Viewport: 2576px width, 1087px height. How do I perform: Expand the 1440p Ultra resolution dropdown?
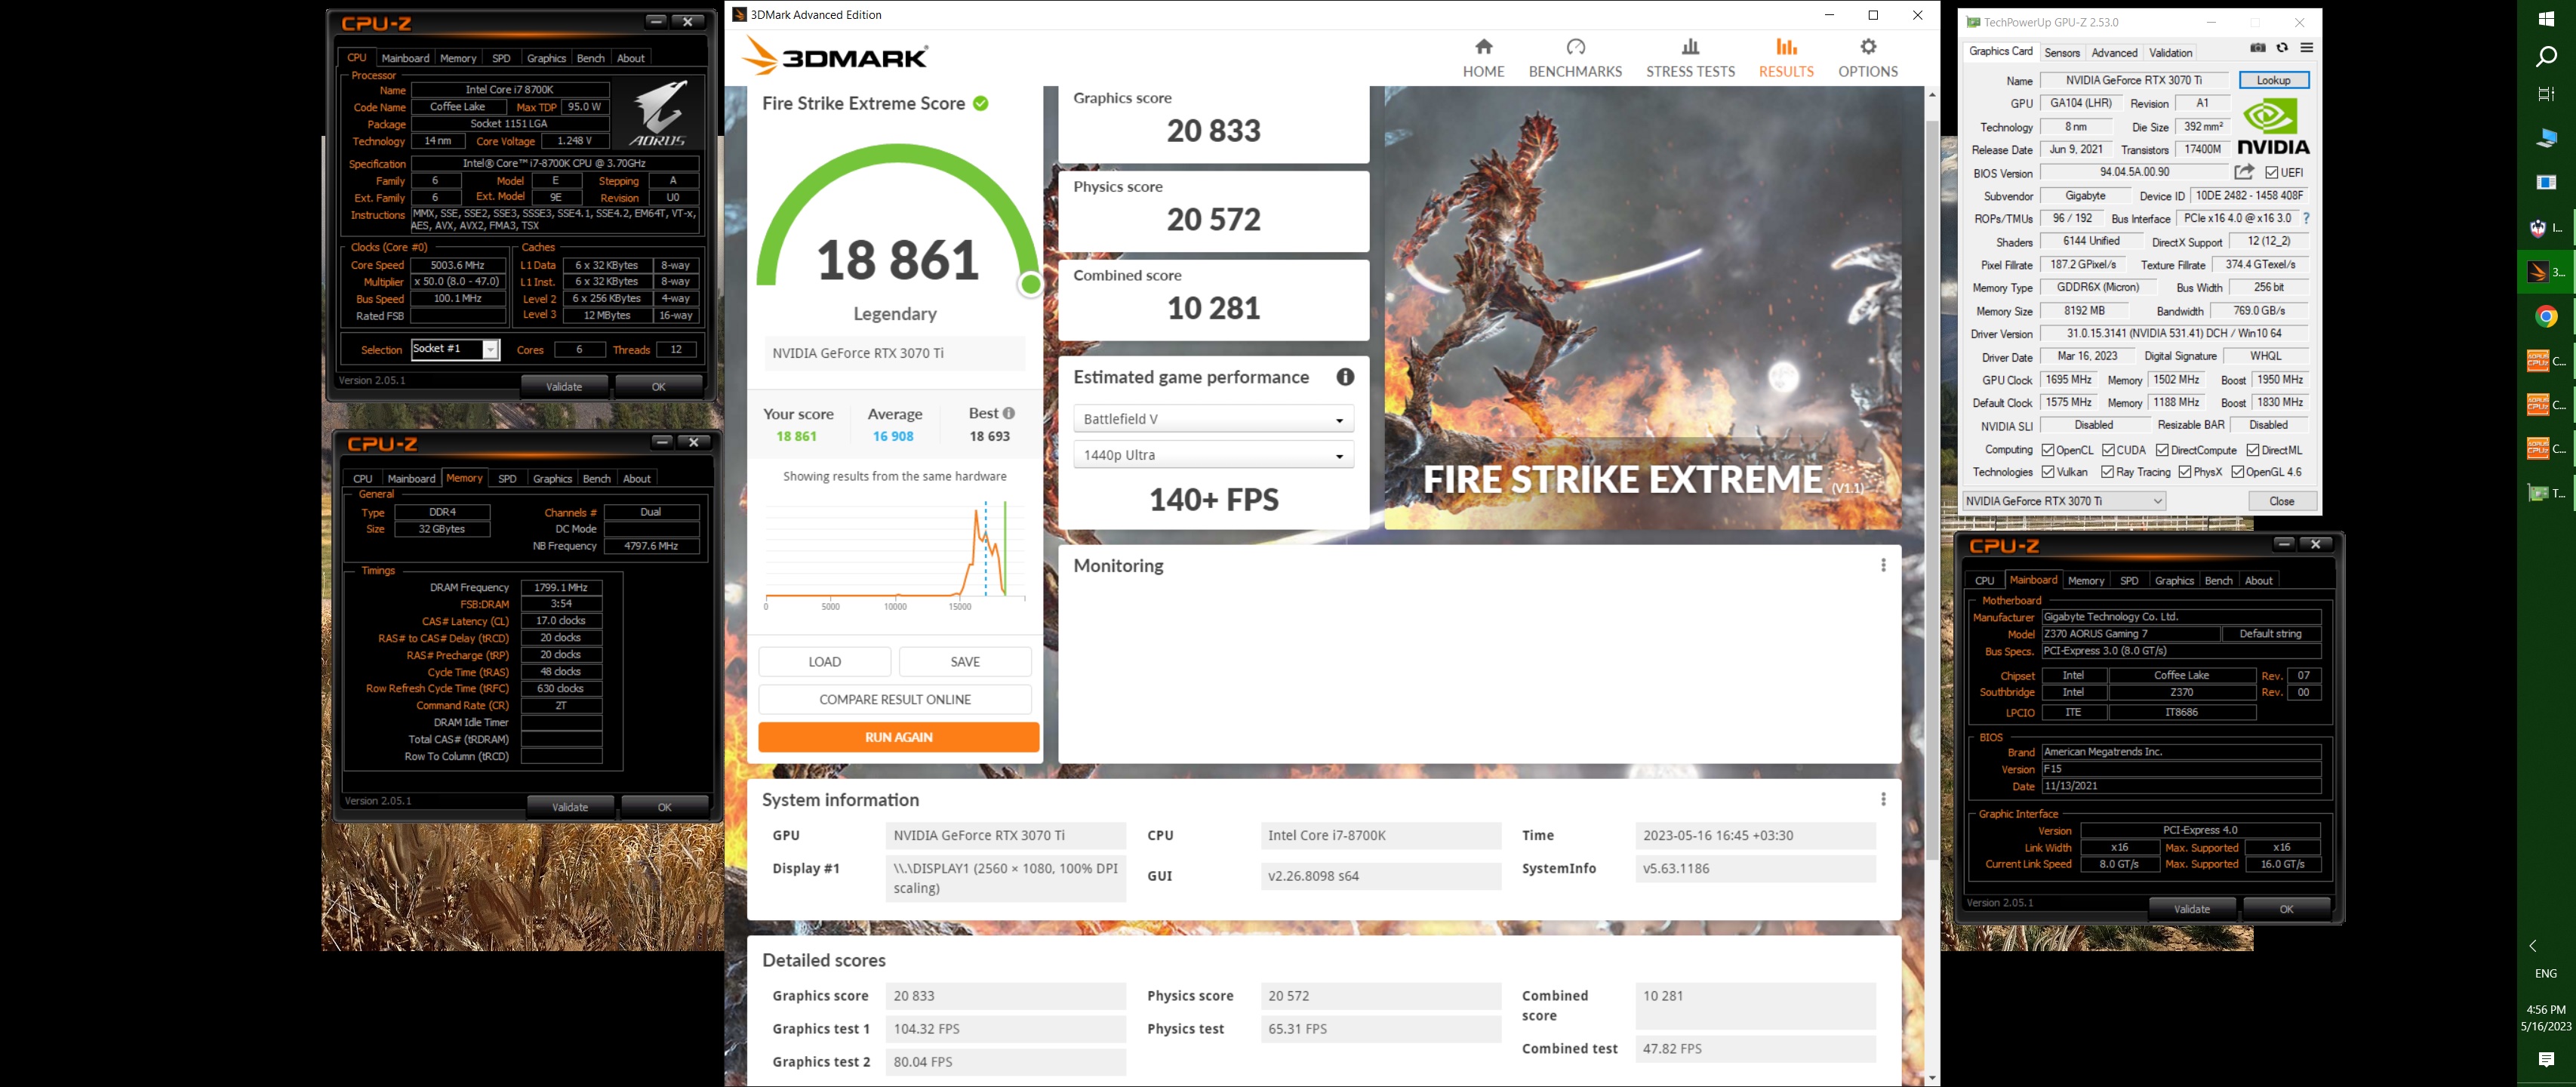1213,455
